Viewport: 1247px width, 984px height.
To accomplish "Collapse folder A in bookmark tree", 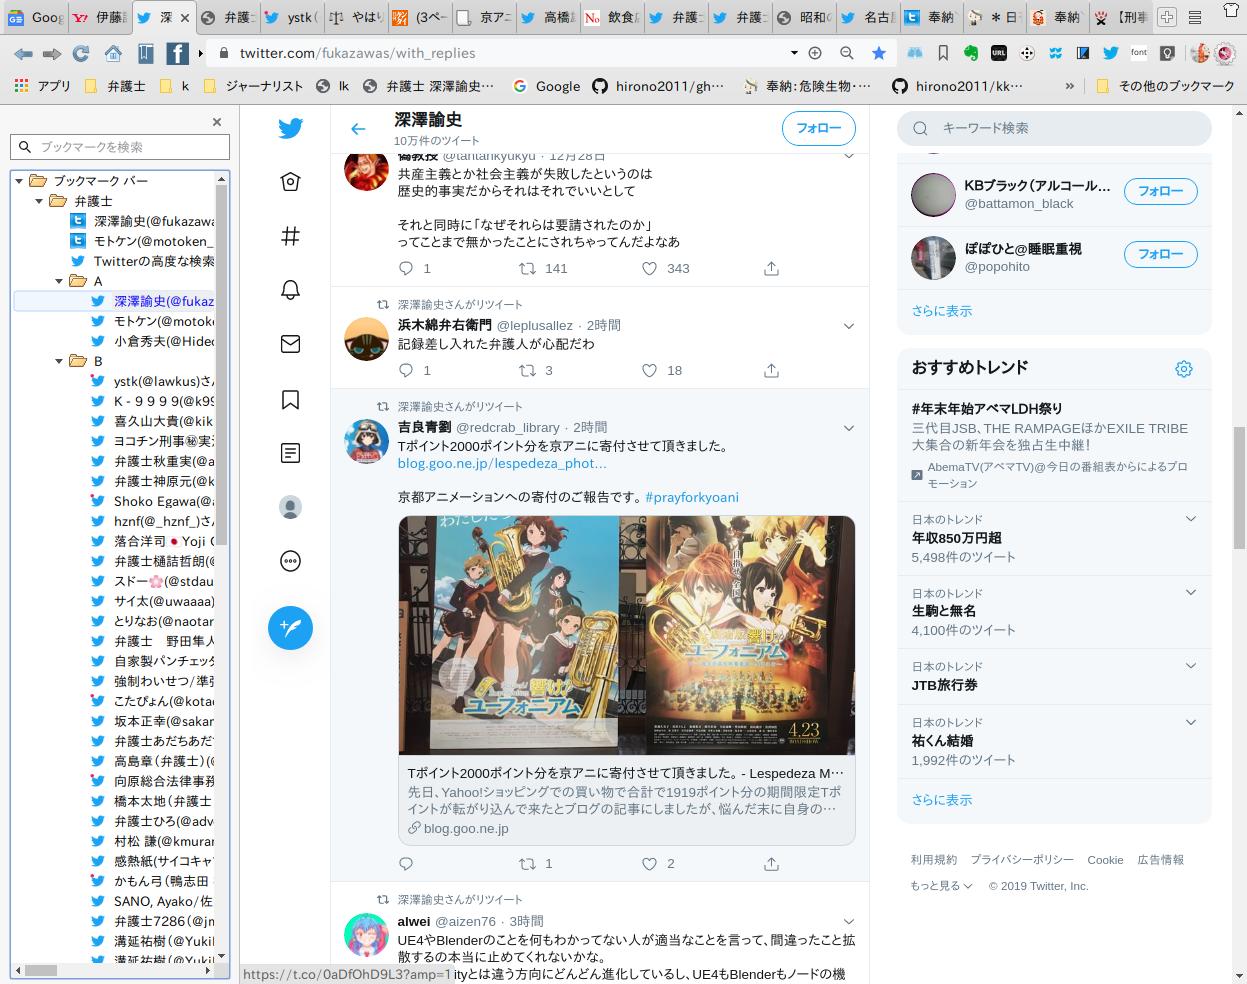I will click(59, 281).
